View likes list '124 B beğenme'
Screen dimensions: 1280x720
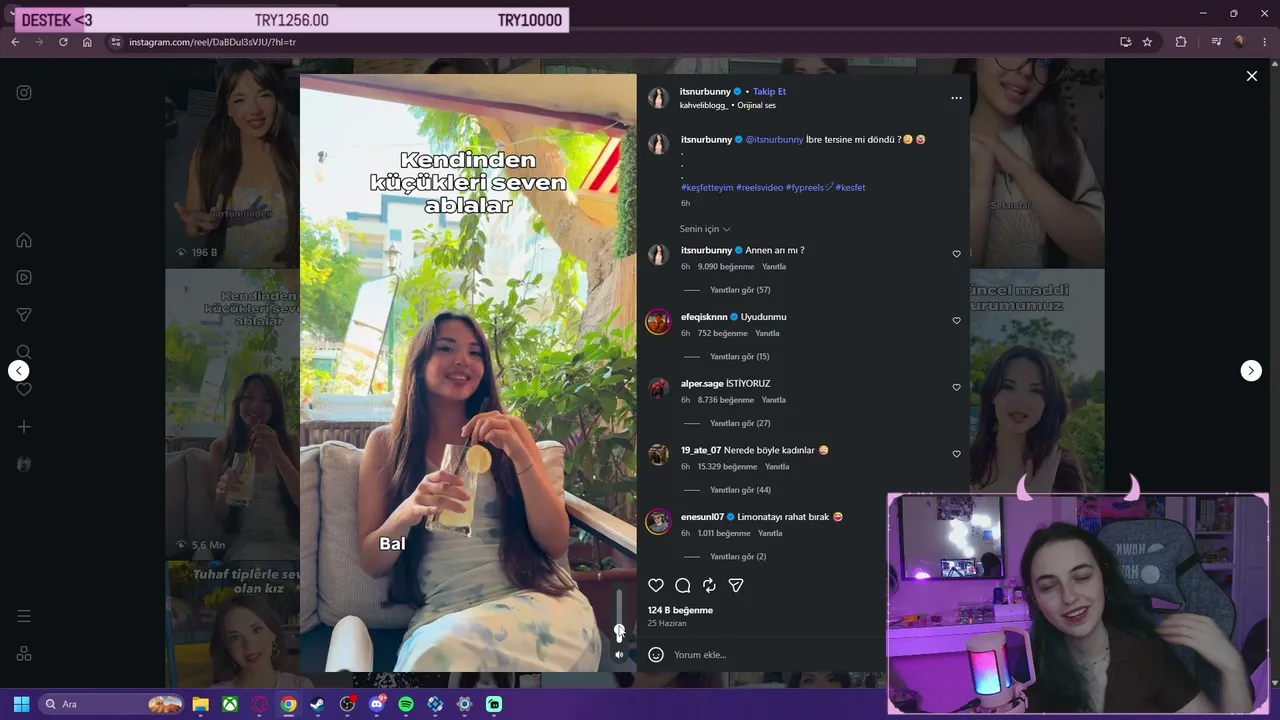point(680,610)
